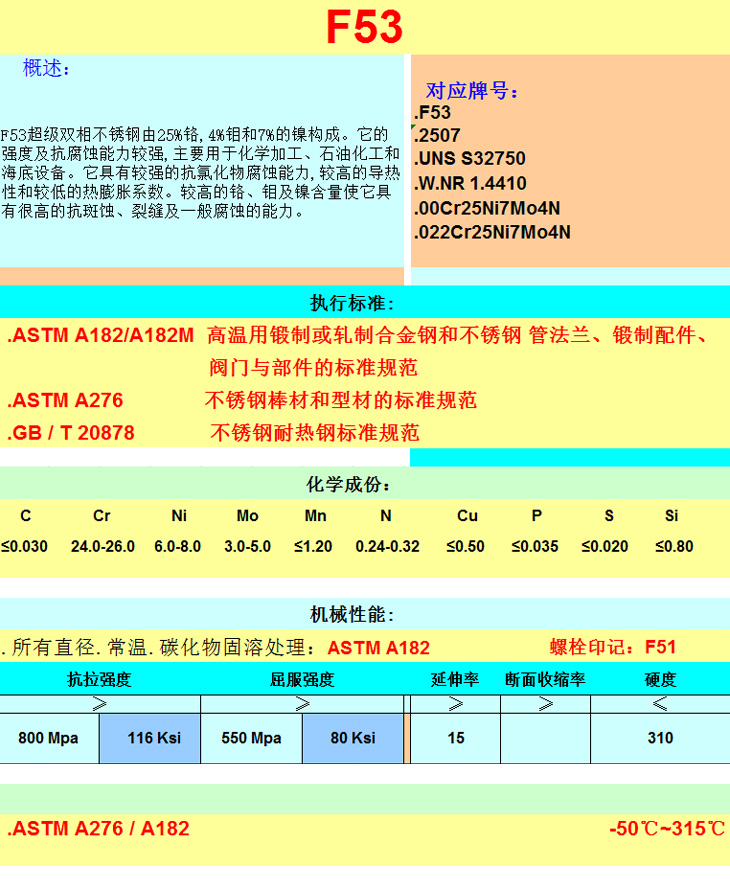Click the 执行标准 section header
730x879 pixels.
[x=352, y=303]
